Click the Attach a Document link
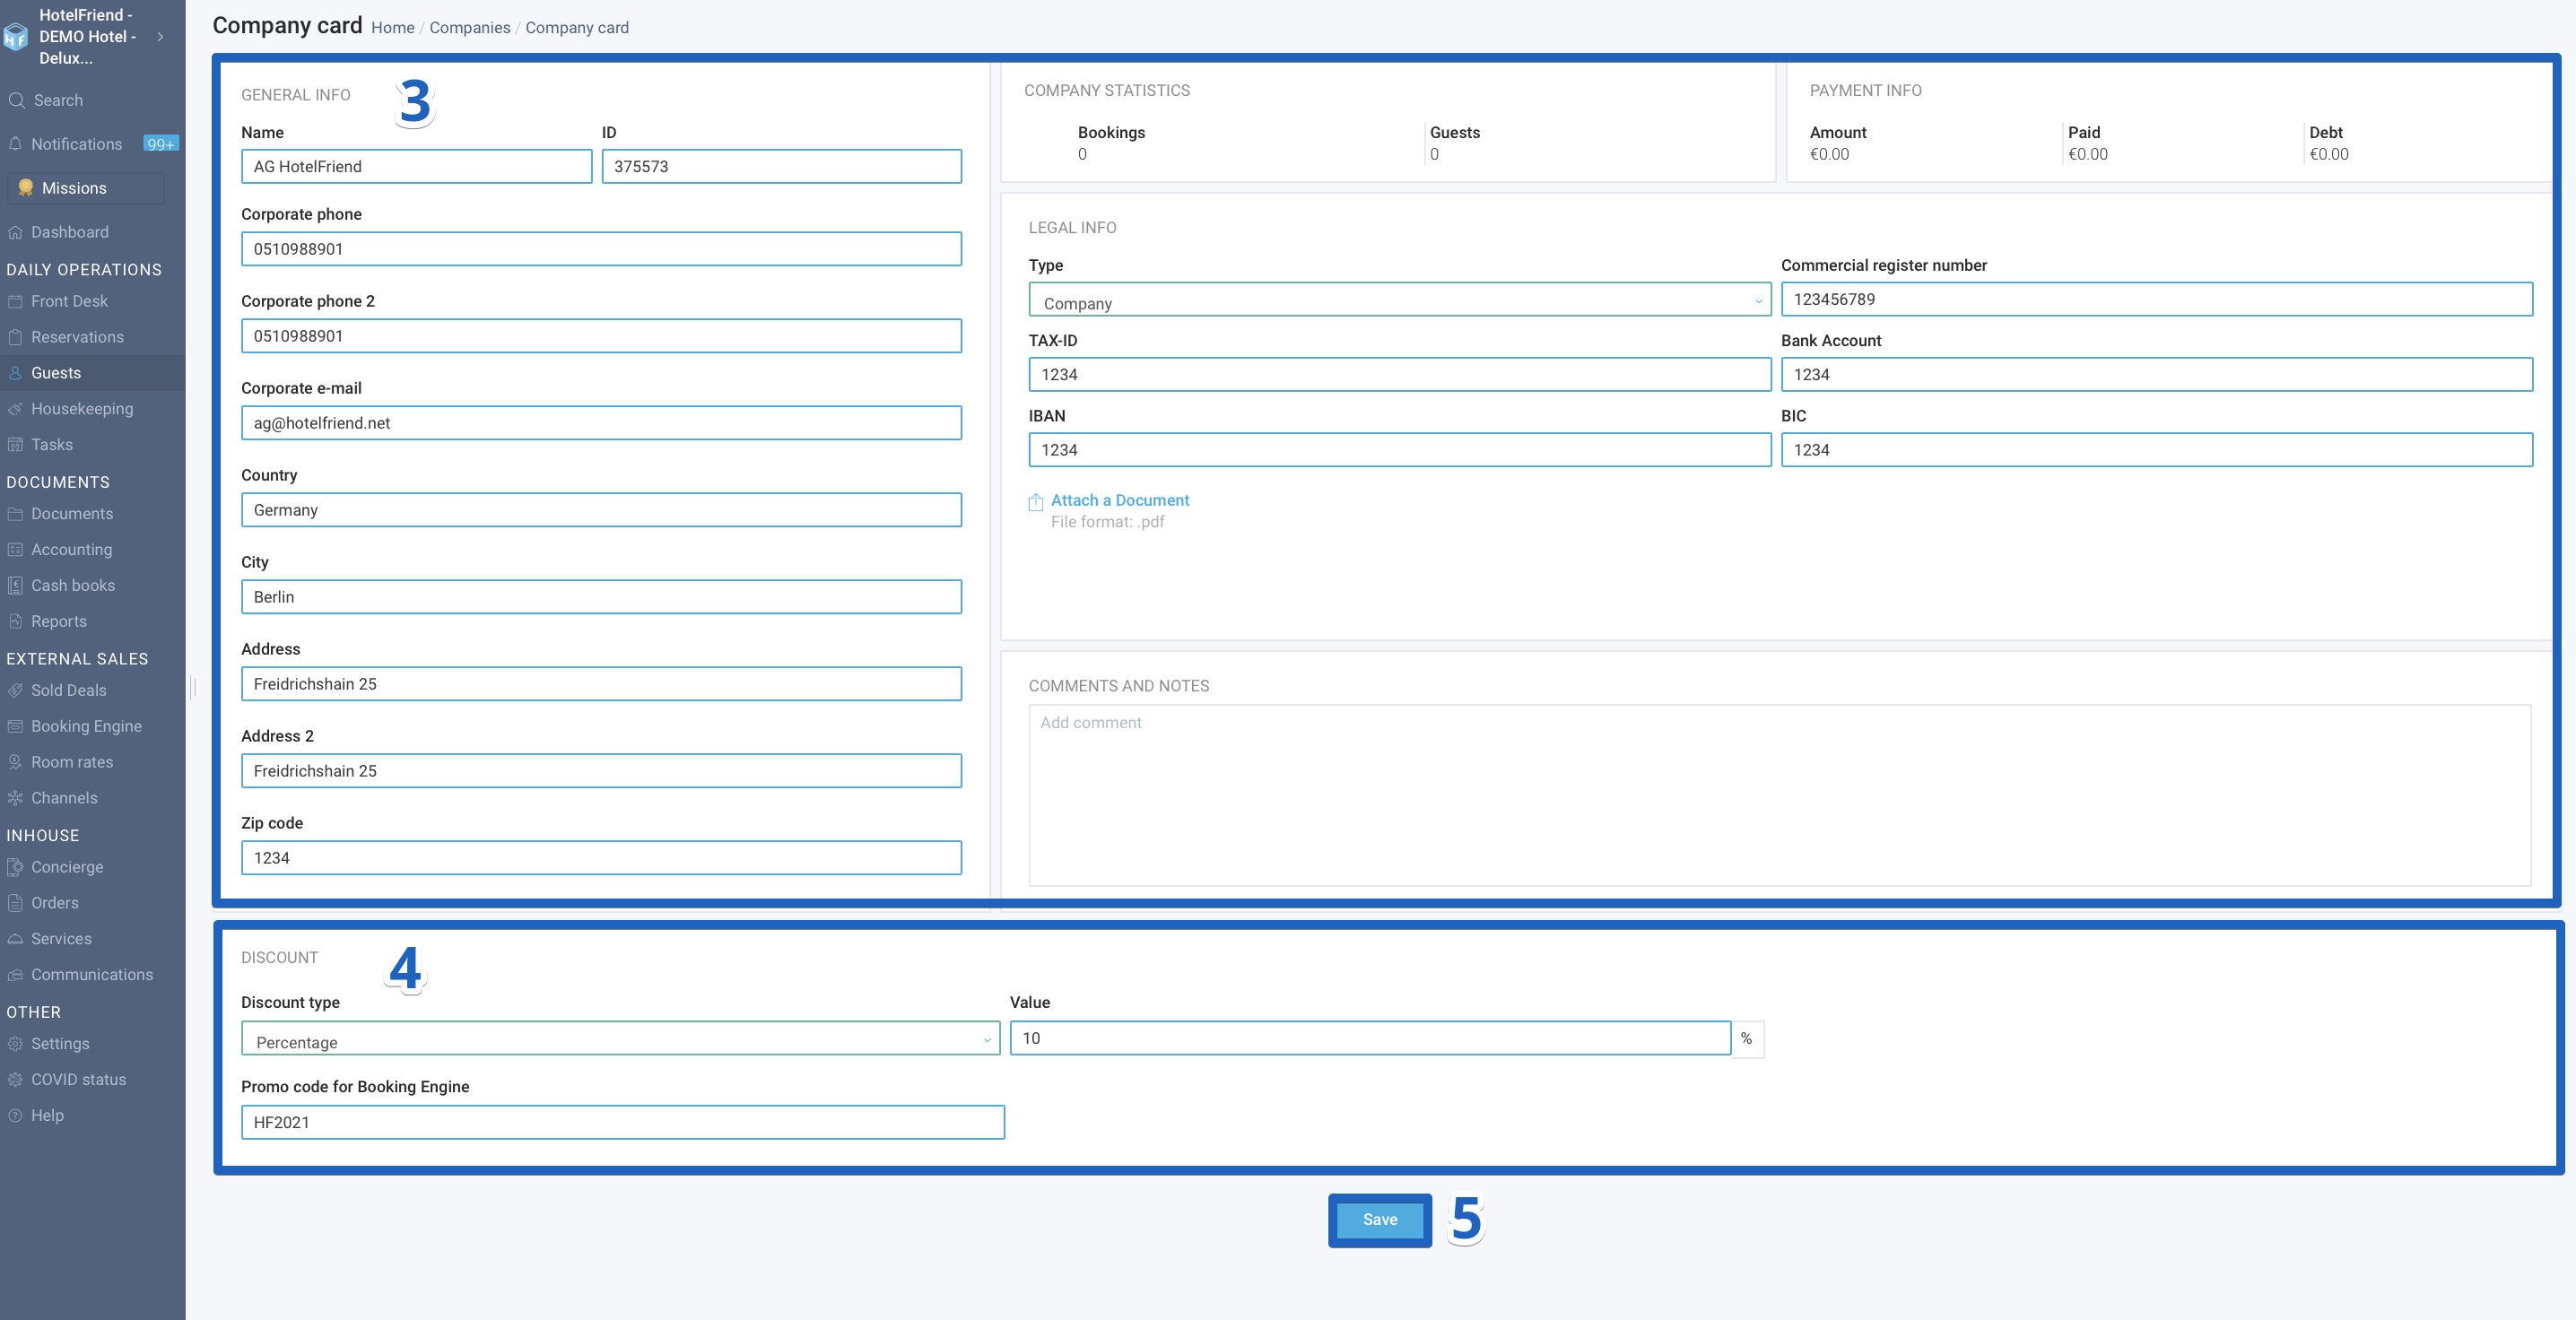Image resolution: width=2576 pixels, height=1320 pixels. 1120,501
